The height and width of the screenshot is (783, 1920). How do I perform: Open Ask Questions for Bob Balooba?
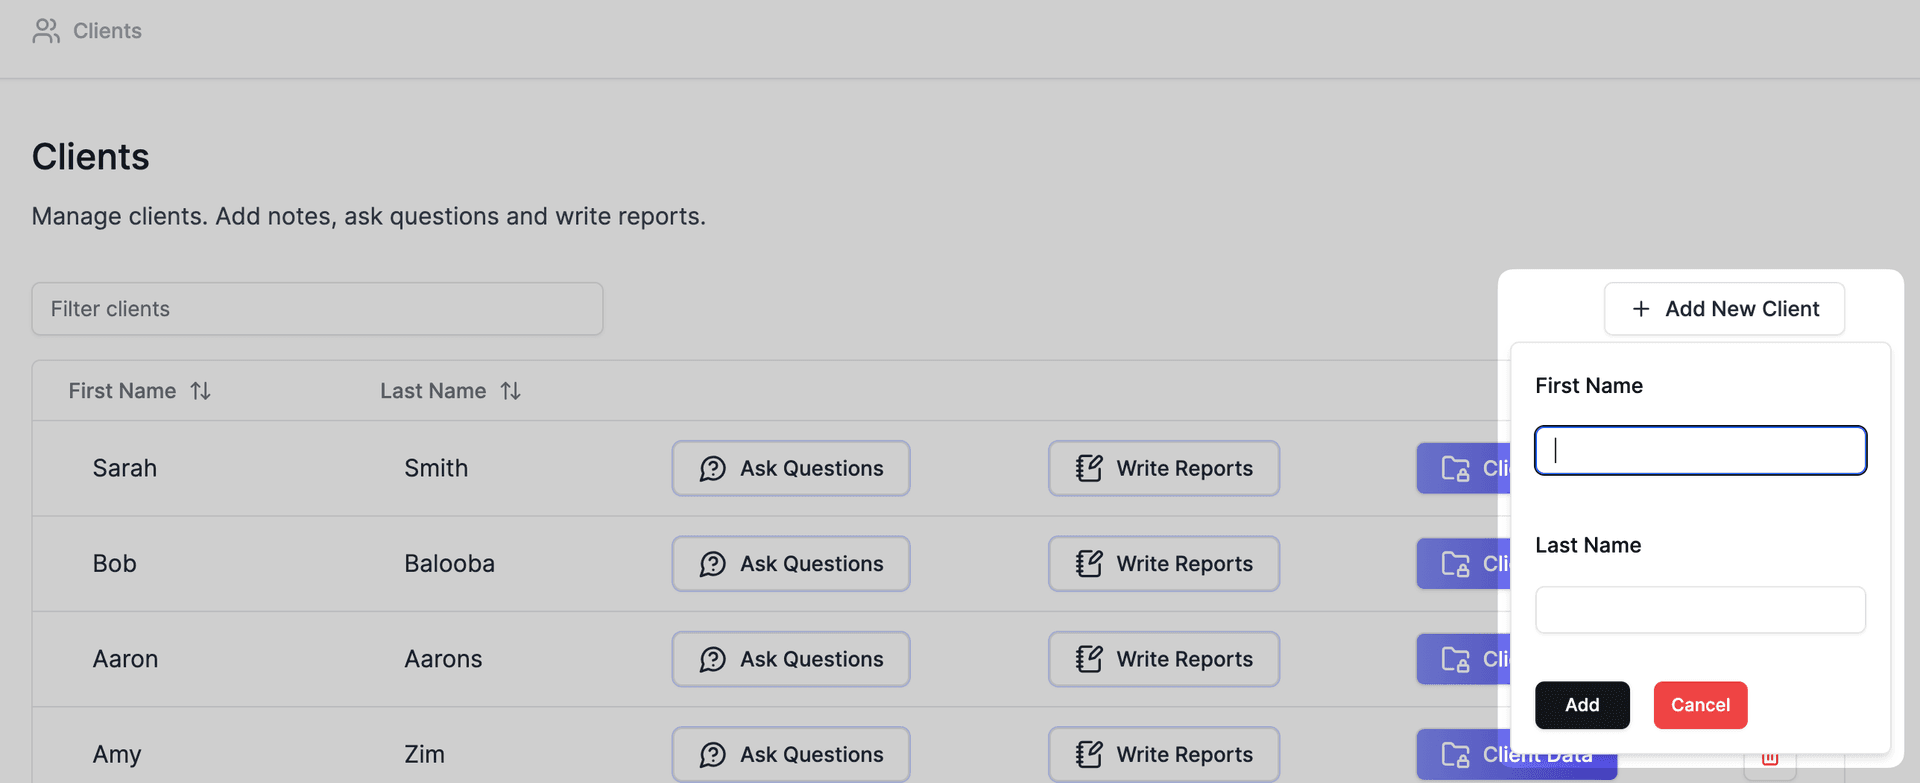click(791, 564)
